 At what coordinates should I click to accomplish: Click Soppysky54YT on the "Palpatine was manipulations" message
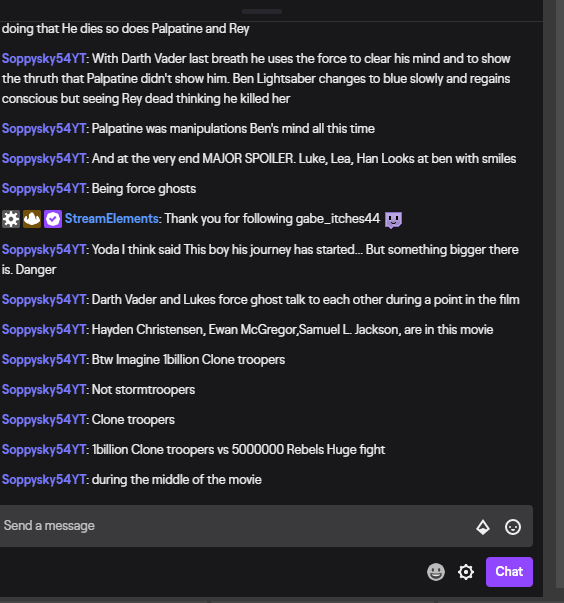[44, 128]
